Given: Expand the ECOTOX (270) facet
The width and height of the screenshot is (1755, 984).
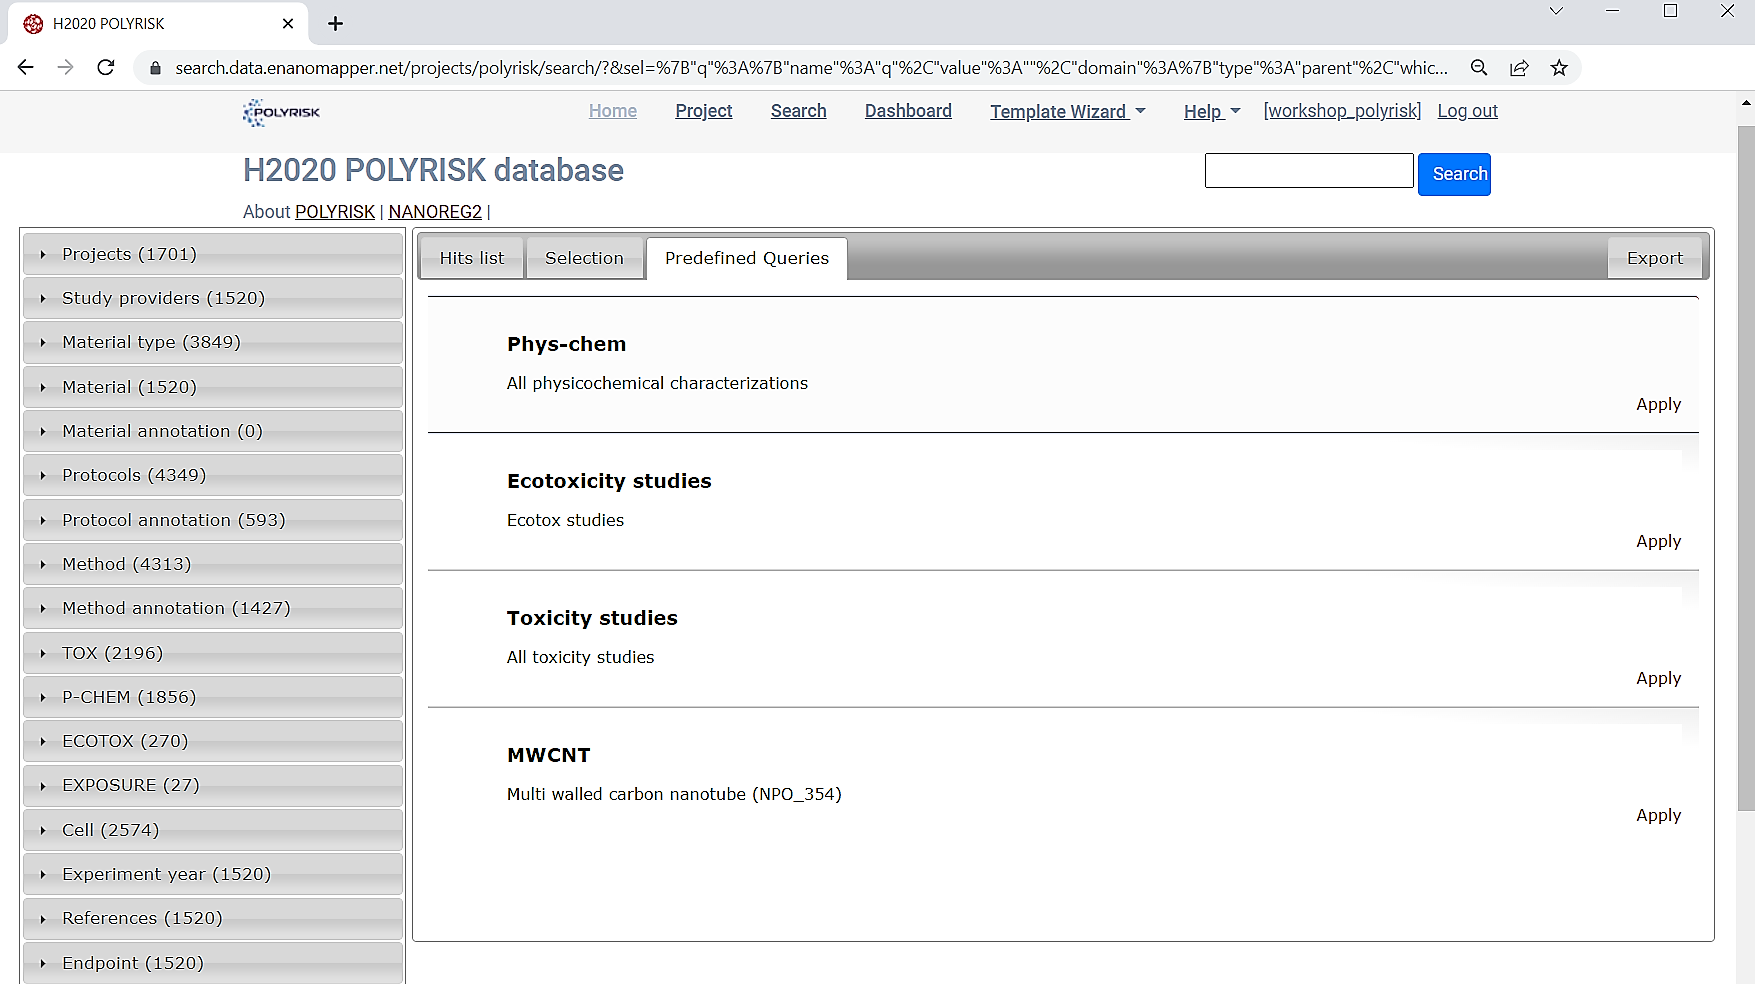Looking at the screenshot, I should click(124, 740).
